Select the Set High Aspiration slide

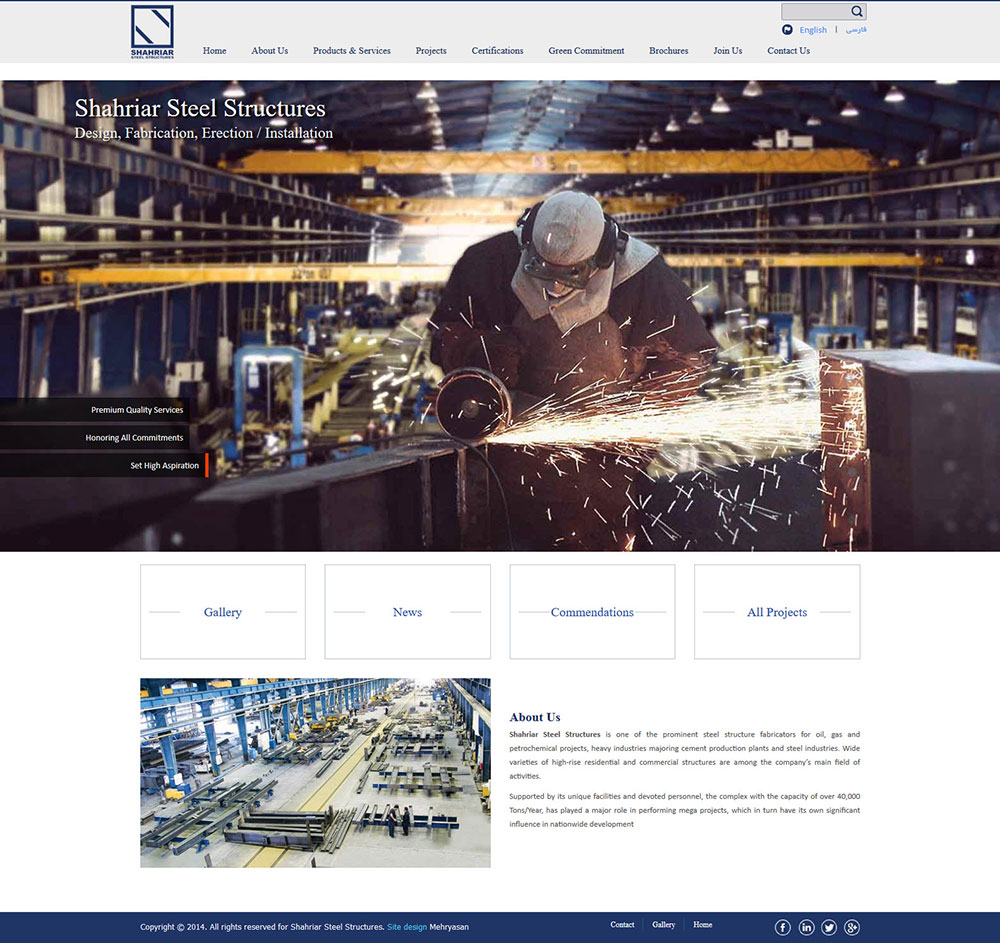coord(104,465)
